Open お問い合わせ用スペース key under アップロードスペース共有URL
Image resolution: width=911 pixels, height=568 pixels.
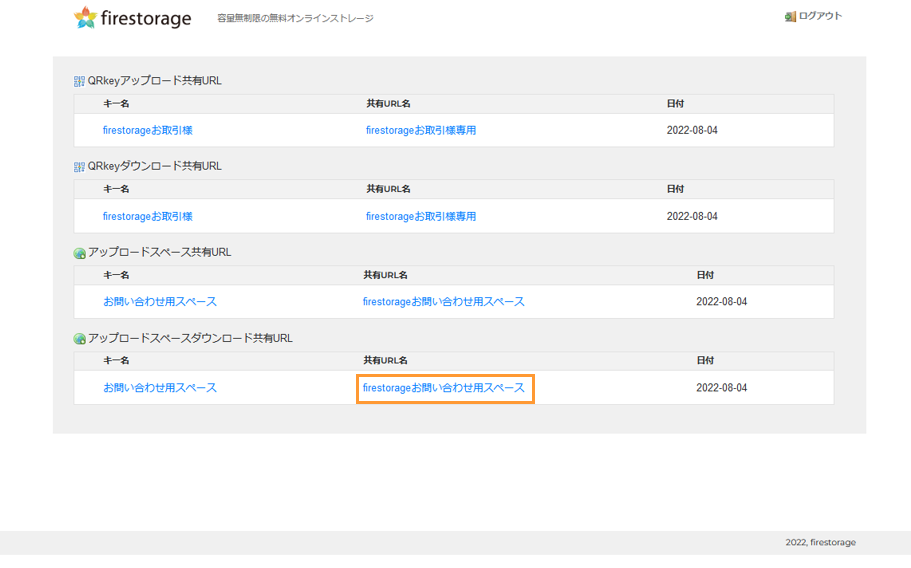pos(160,301)
